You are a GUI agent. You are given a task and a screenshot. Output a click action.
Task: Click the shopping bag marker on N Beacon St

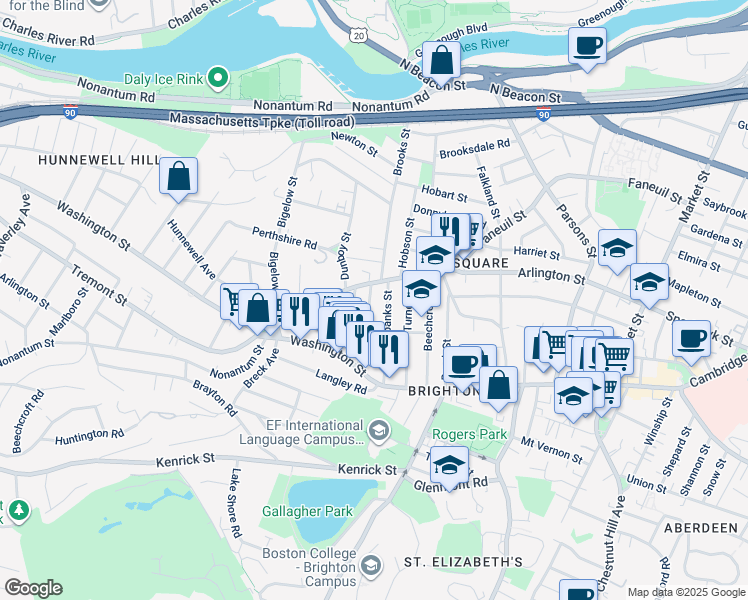(x=441, y=60)
